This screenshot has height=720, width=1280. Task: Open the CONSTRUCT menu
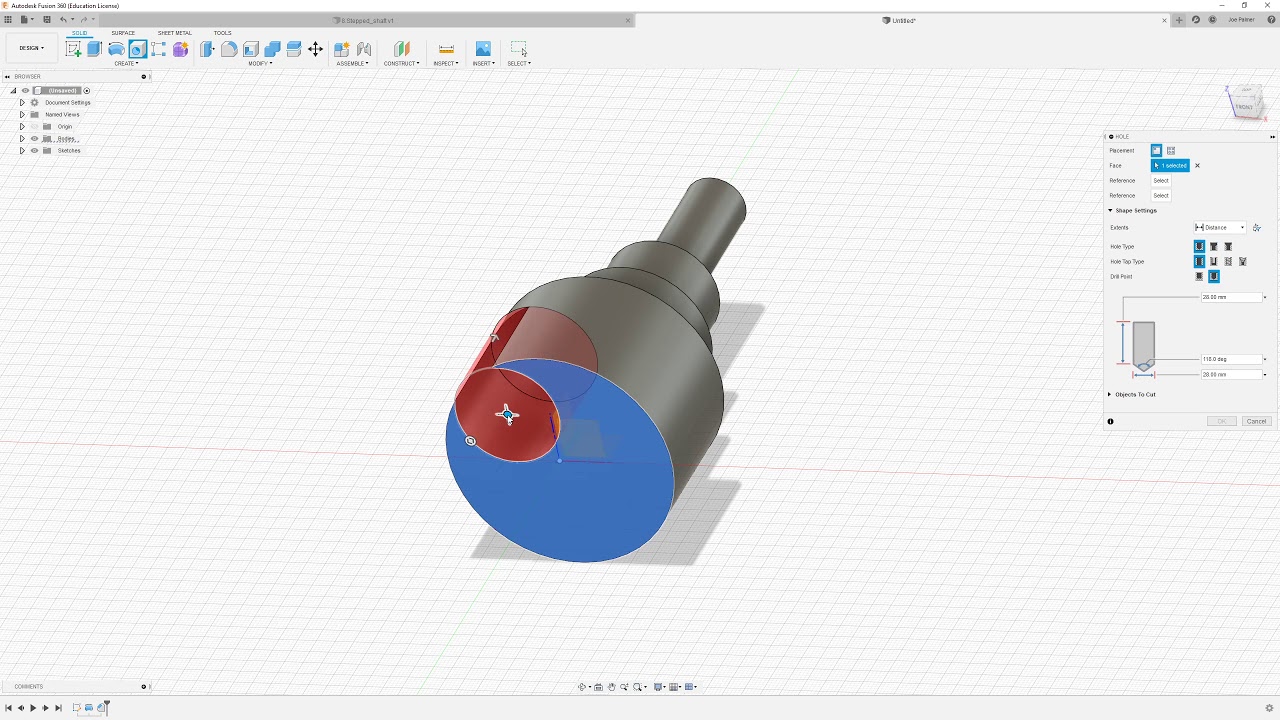point(402,64)
